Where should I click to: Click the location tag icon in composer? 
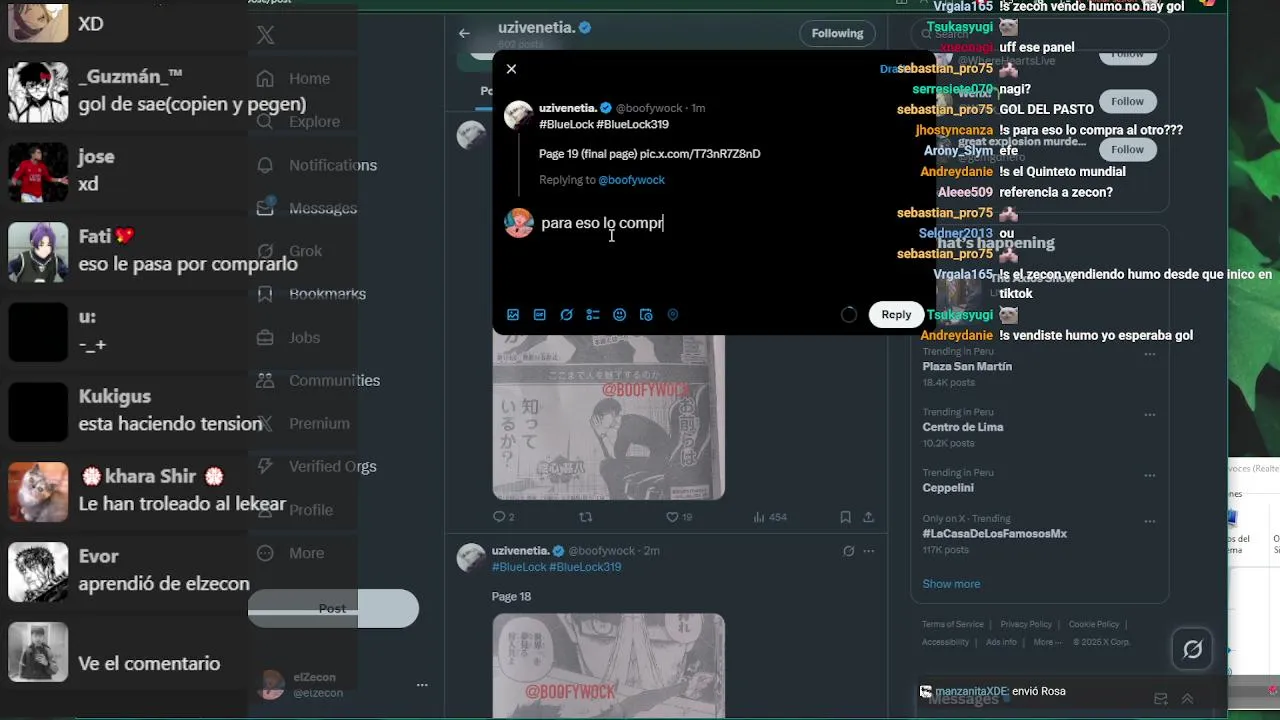pyautogui.click(x=673, y=314)
